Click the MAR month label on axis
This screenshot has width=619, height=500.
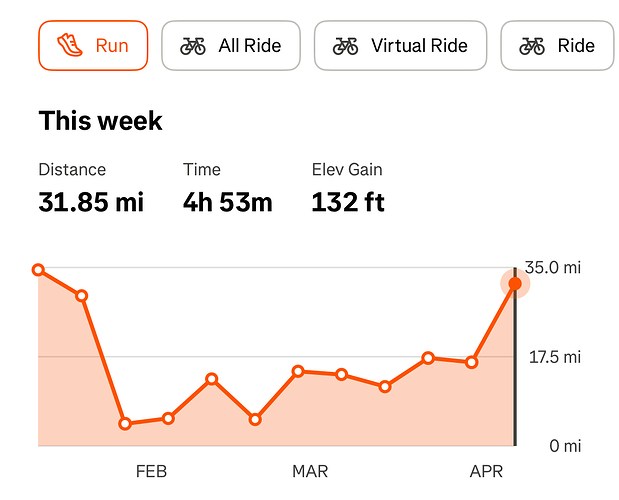(310, 471)
